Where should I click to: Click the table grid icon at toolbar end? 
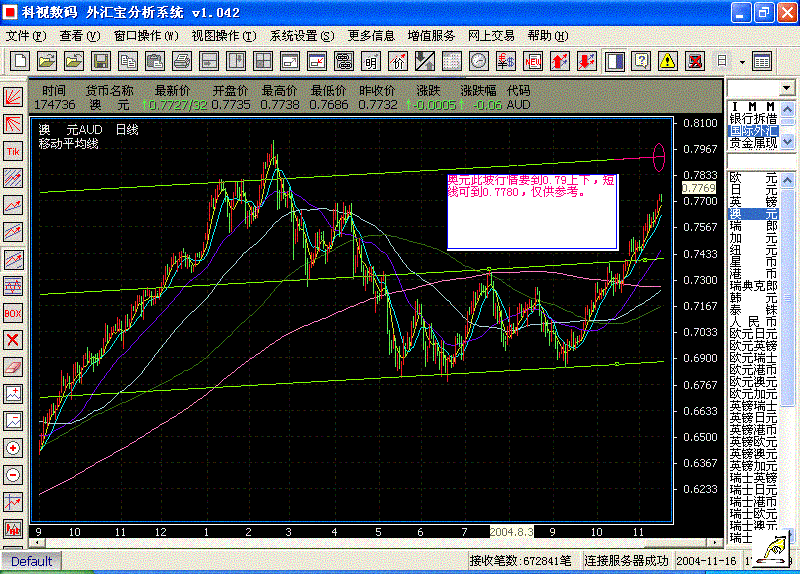click(x=762, y=62)
